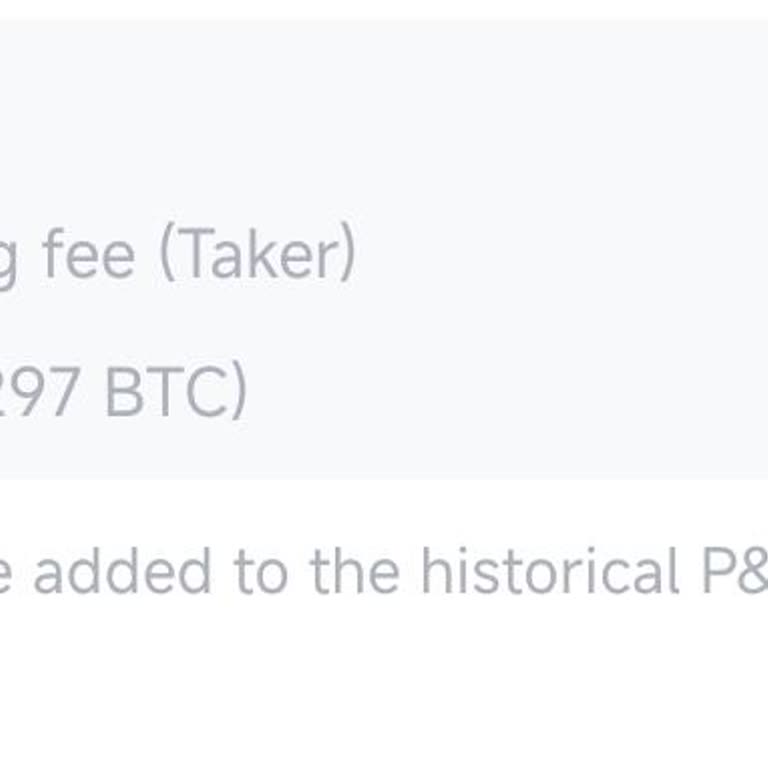Click the opening parenthesis before "Taker"
This screenshot has height=768, width=768.
tap(168, 256)
